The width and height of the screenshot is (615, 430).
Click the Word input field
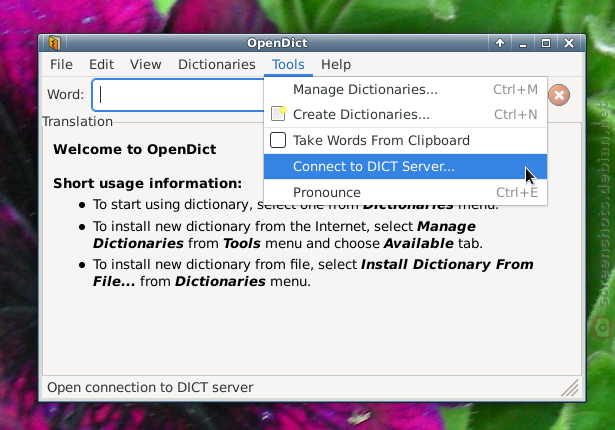pos(178,95)
